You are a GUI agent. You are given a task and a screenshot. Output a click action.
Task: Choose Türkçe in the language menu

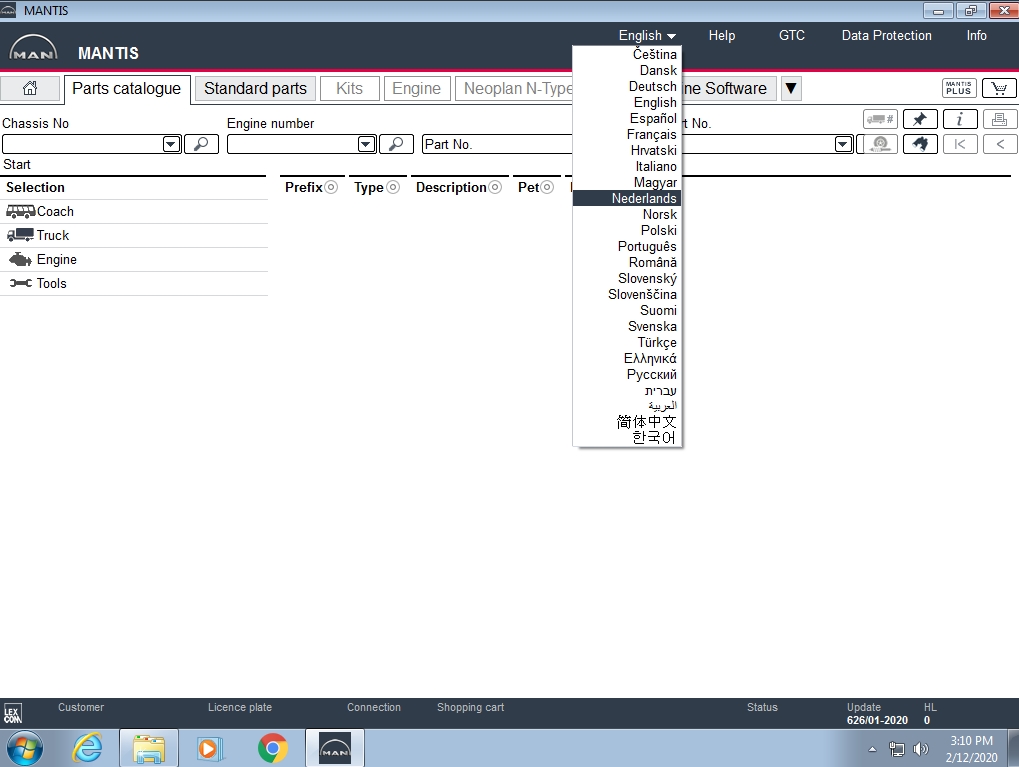pyautogui.click(x=627, y=343)
